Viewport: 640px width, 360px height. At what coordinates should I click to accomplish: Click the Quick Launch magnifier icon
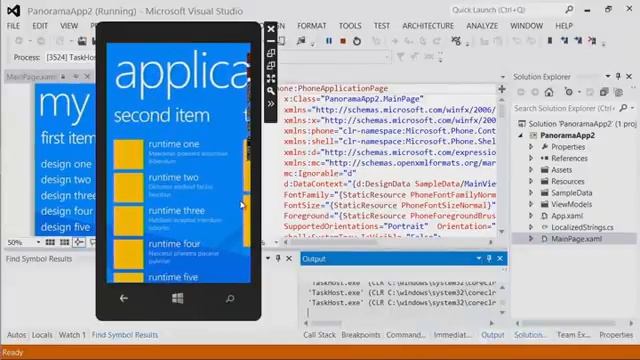pos(569,9)
